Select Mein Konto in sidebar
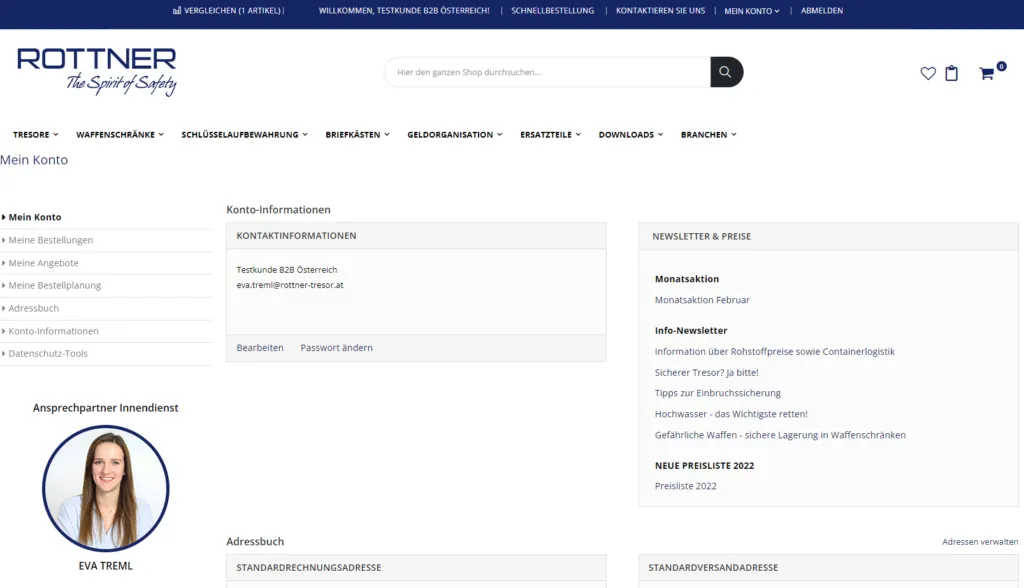This screenshot has width=1024, height=588. pos(35,217)
